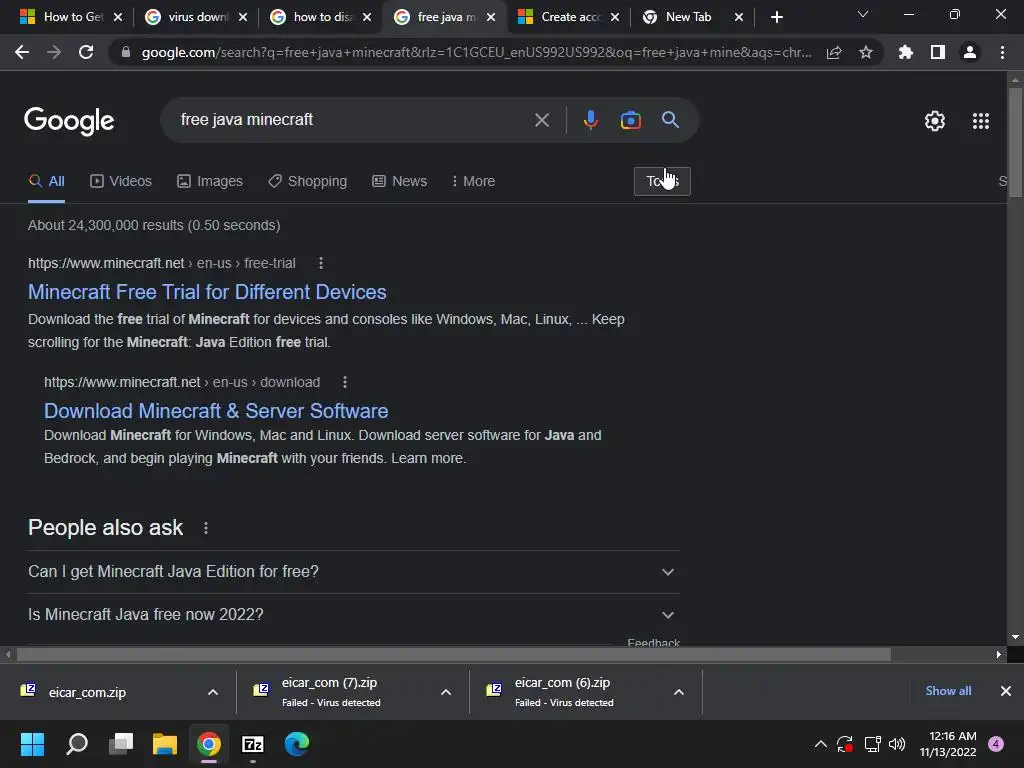Open Chrome three-dot menu
Viewport: 1024px width, 768px height.
[1002, 52]
